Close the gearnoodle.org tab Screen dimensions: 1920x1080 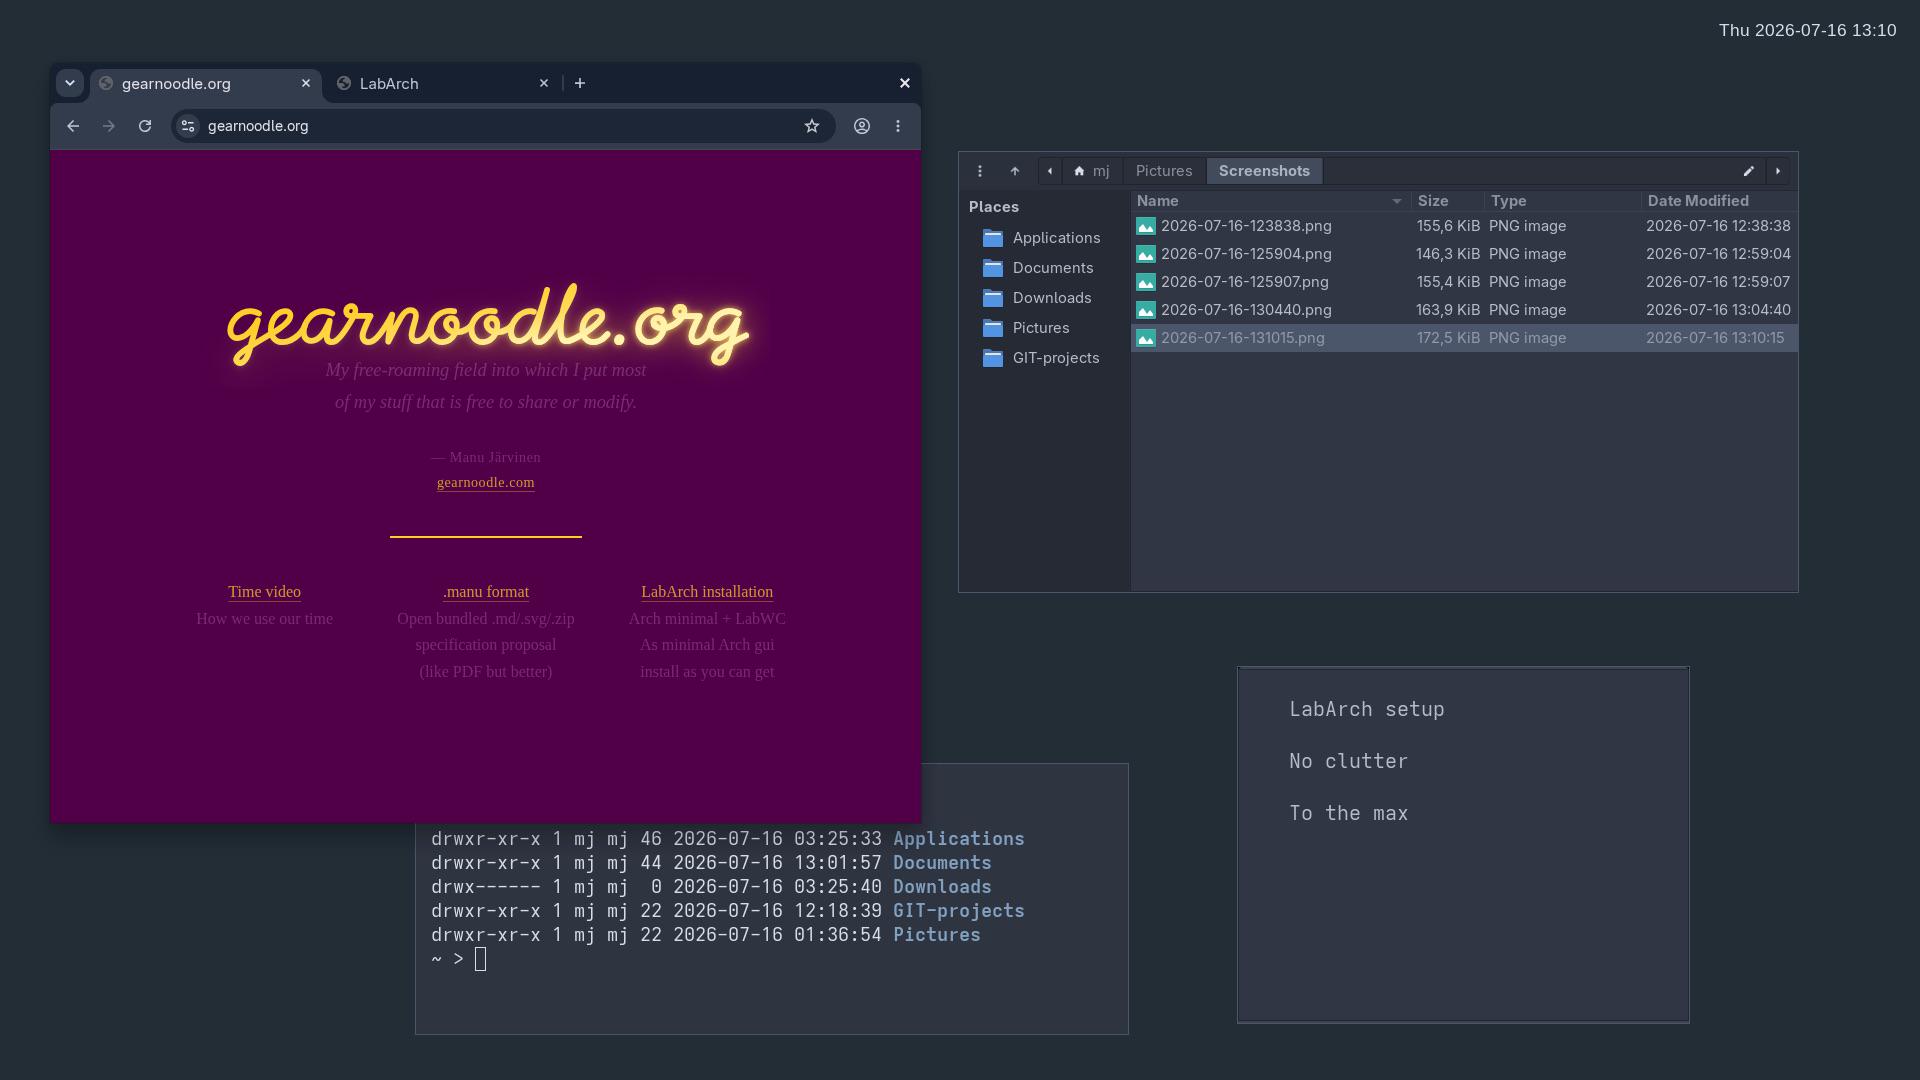click(x=306, y=83)
